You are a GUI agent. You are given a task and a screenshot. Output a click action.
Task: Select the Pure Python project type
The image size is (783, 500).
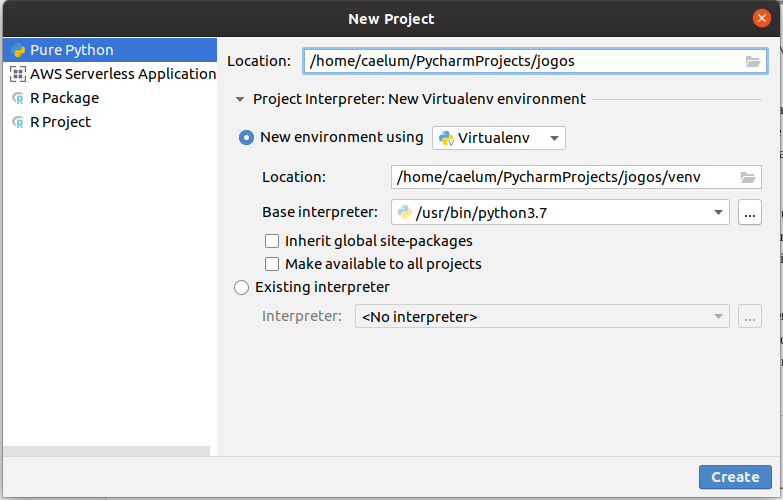pyautogui.click(x=110, y=50)
